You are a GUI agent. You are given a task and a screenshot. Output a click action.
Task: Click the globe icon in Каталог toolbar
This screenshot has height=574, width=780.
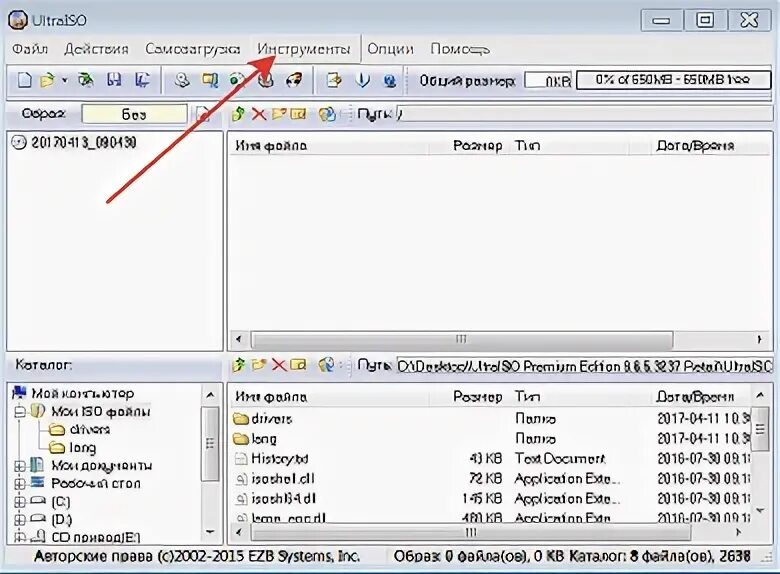point(327,365)
